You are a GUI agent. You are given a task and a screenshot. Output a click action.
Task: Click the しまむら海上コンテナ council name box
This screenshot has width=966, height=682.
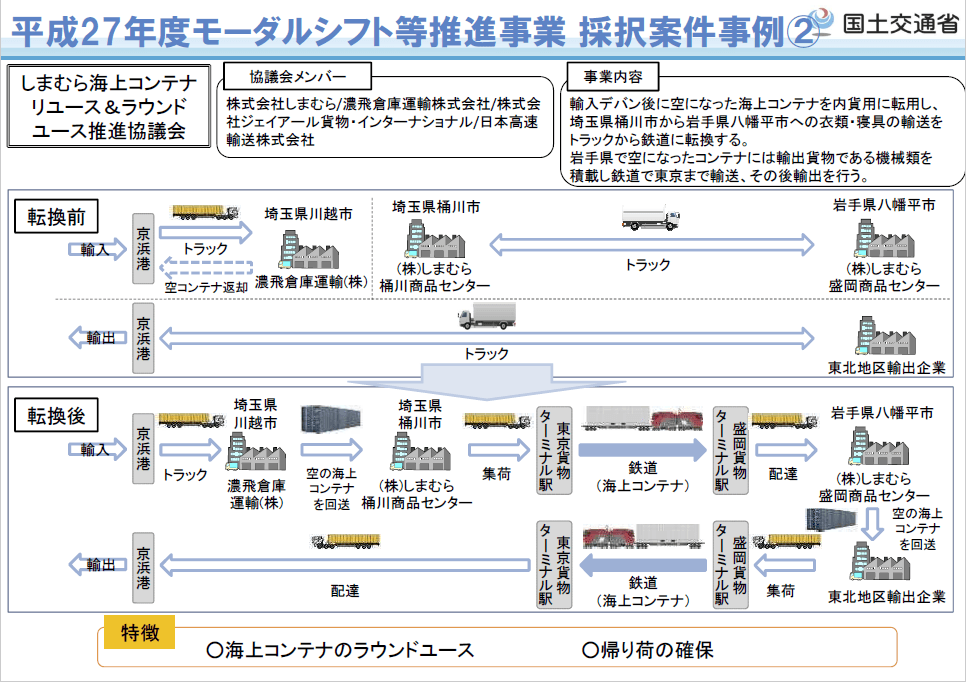click(x=109, y=106)
